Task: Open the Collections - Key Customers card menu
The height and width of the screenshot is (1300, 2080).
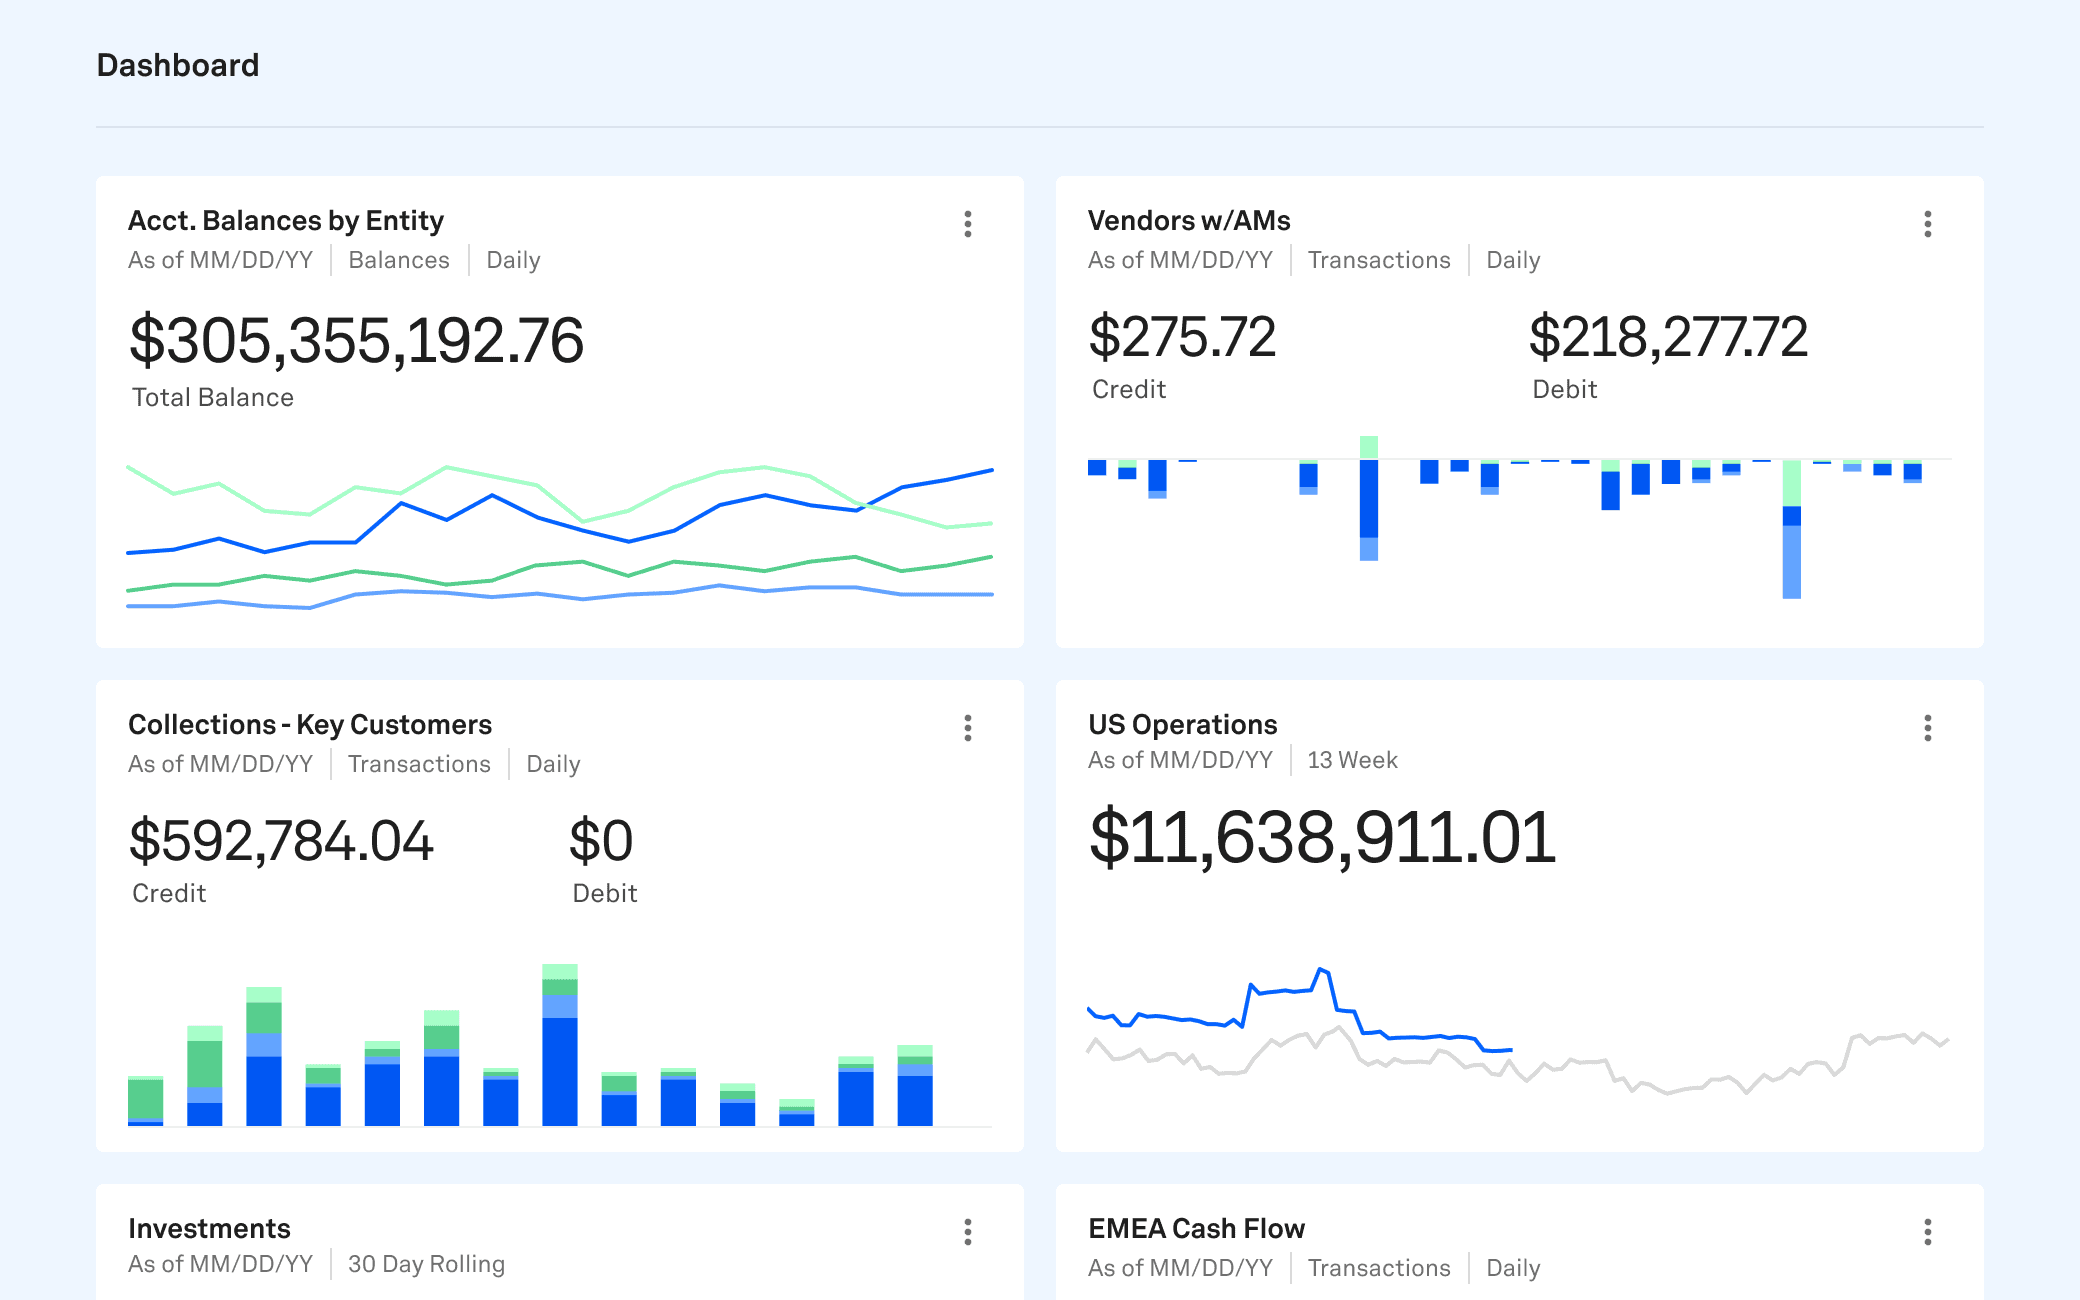Action: click(x=967, y=729)
